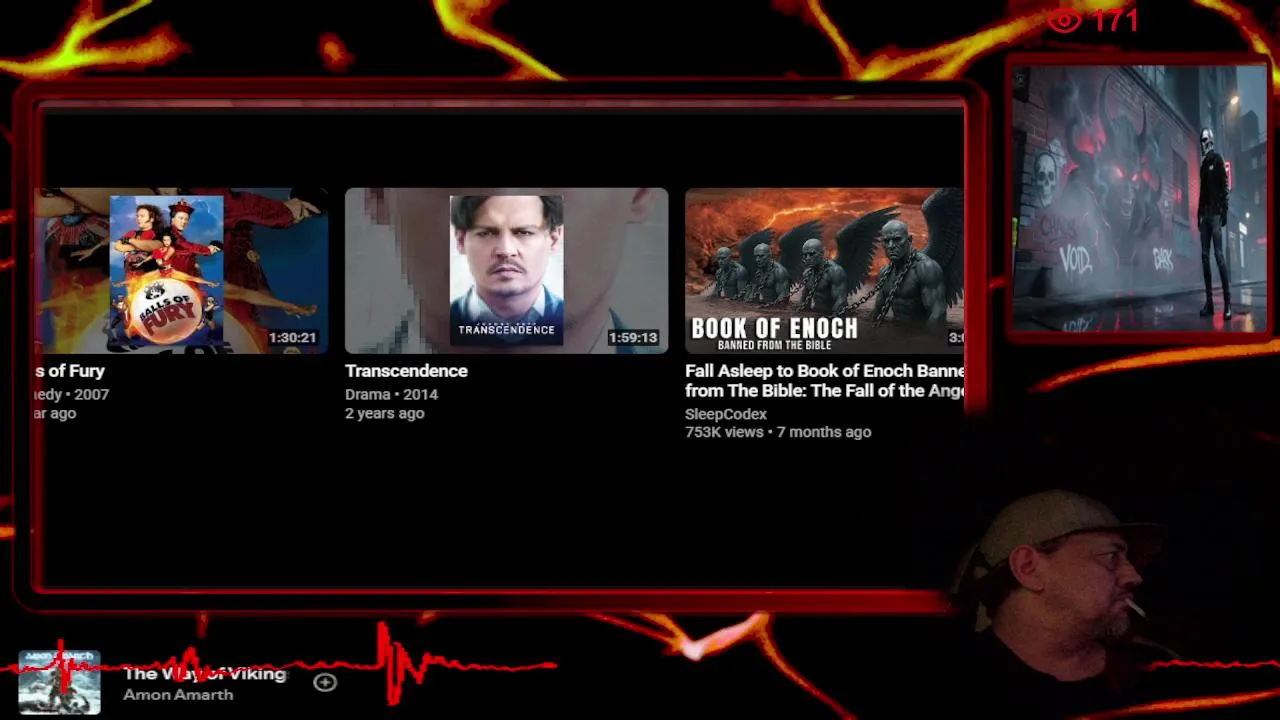Click the '2 years ago' text under Transcendence
Image resolution: width=1280 pixels, height=720 pixels.
[x=384, y=413]
